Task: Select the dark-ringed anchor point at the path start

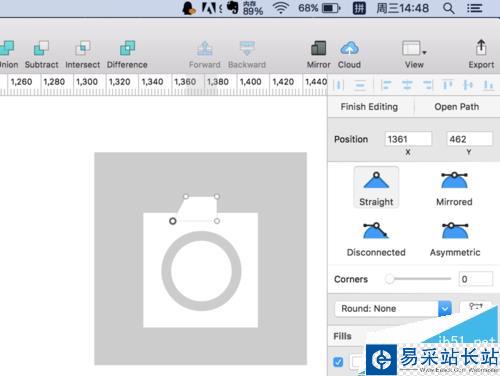Action: point(173,221)
